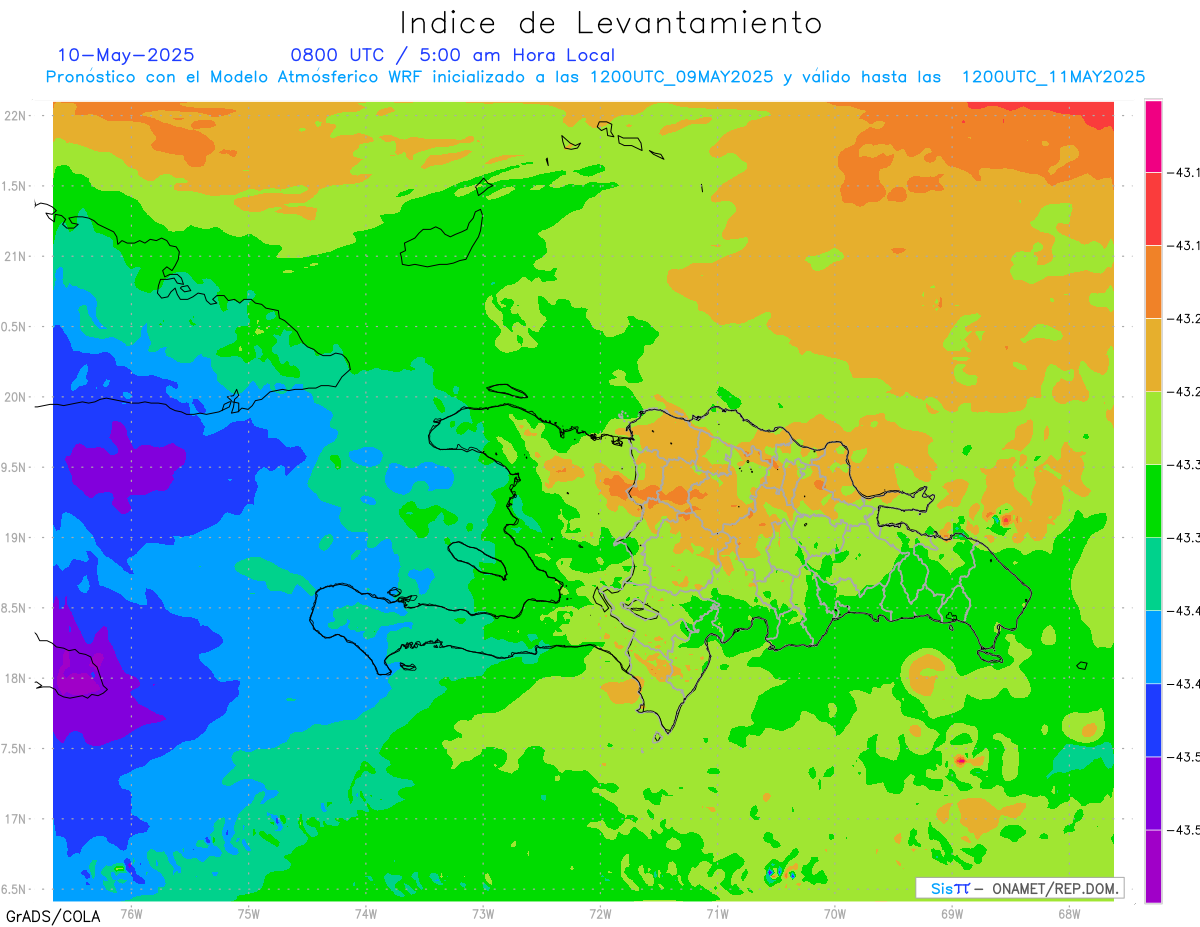The height and width of the screenshot is (927, 1200).
Task: Pick the amber-yellow swatch on the color bar
Action: (1153, 355)
